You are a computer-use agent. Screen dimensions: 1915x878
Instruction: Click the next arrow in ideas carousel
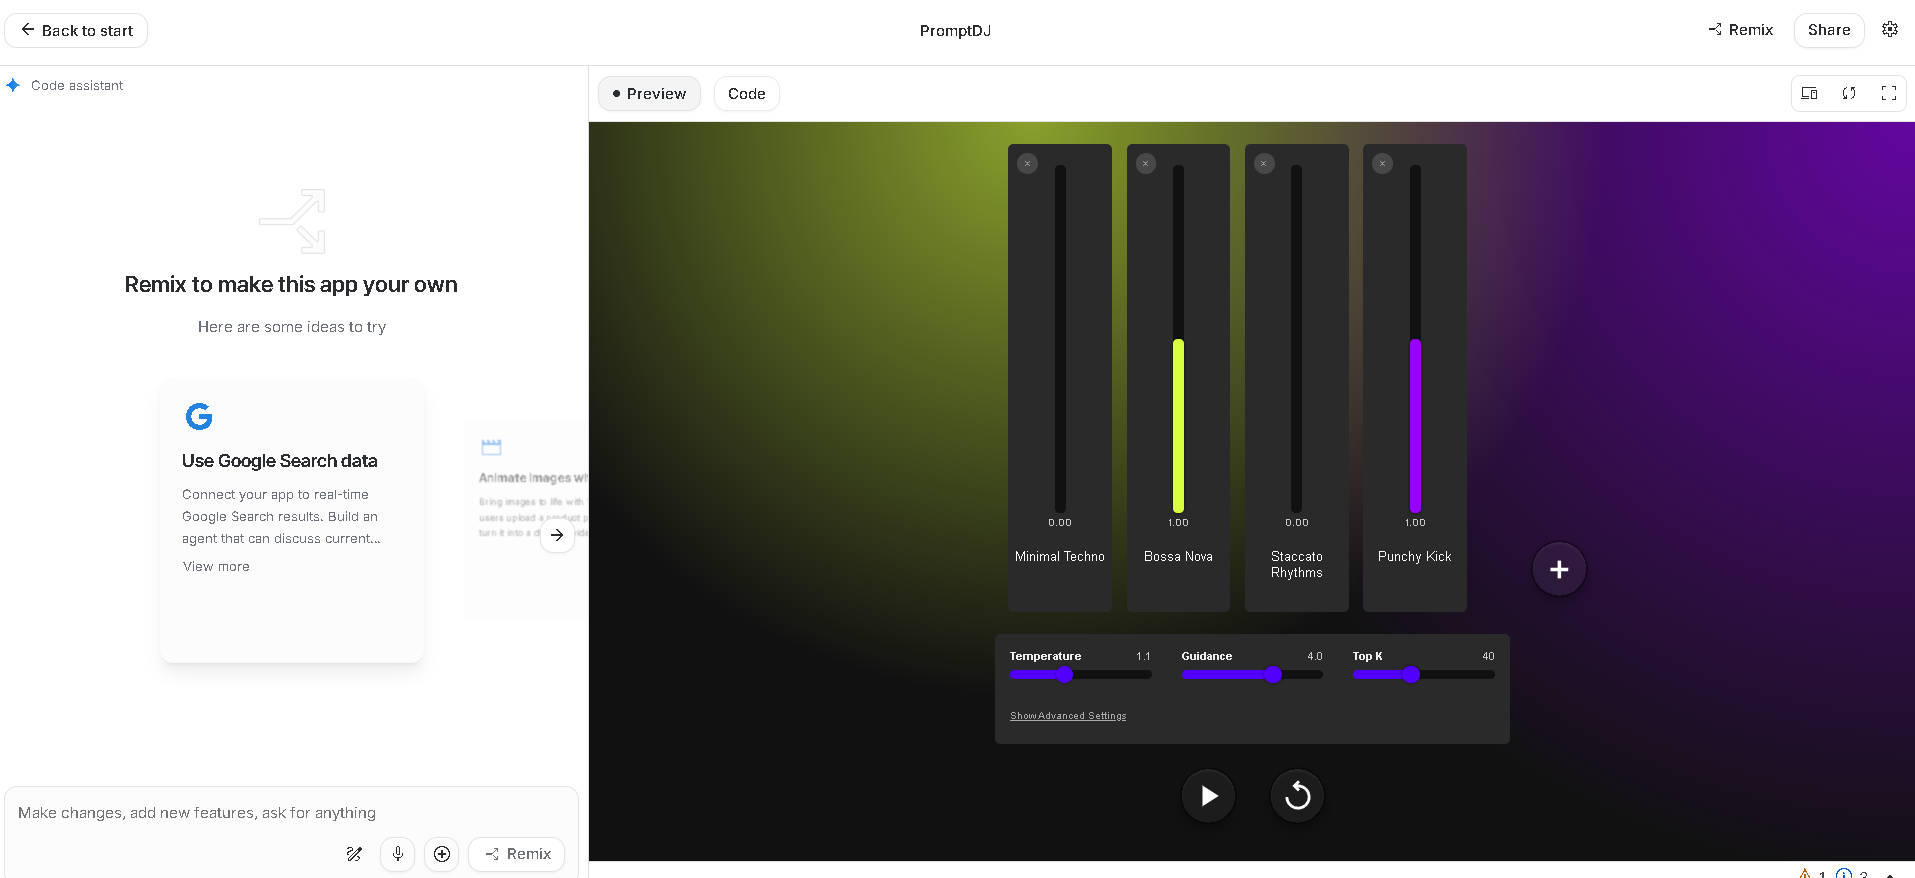pos(557,535)
